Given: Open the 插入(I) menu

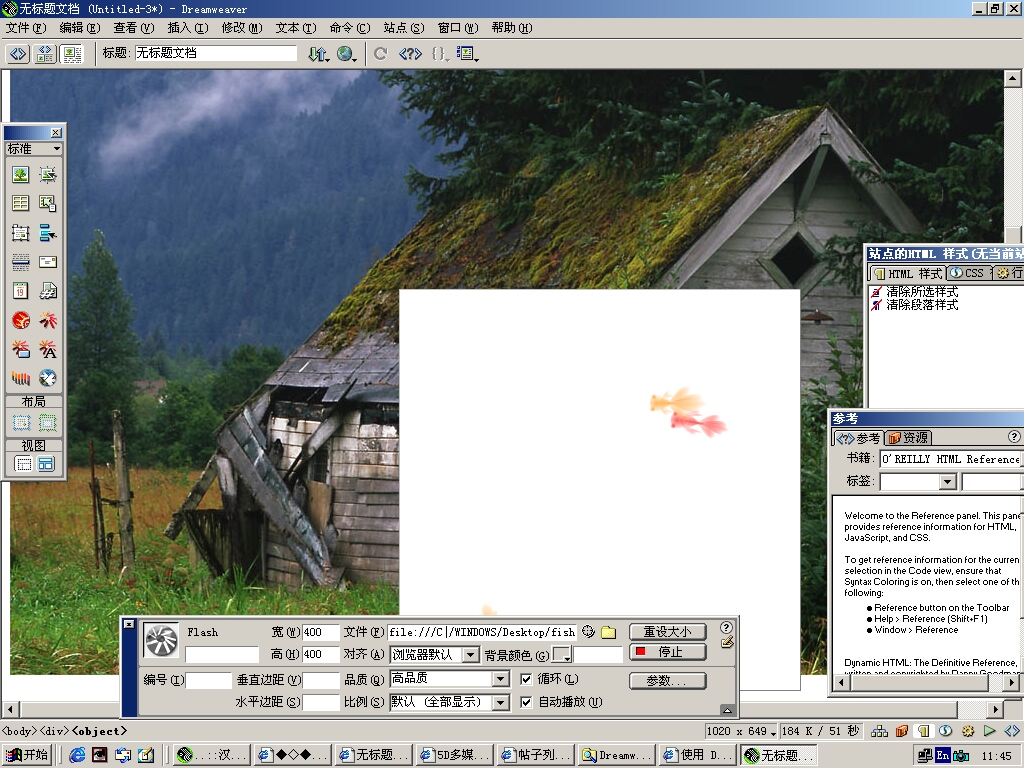Looking at the screenshot, I should click(188, 27).
